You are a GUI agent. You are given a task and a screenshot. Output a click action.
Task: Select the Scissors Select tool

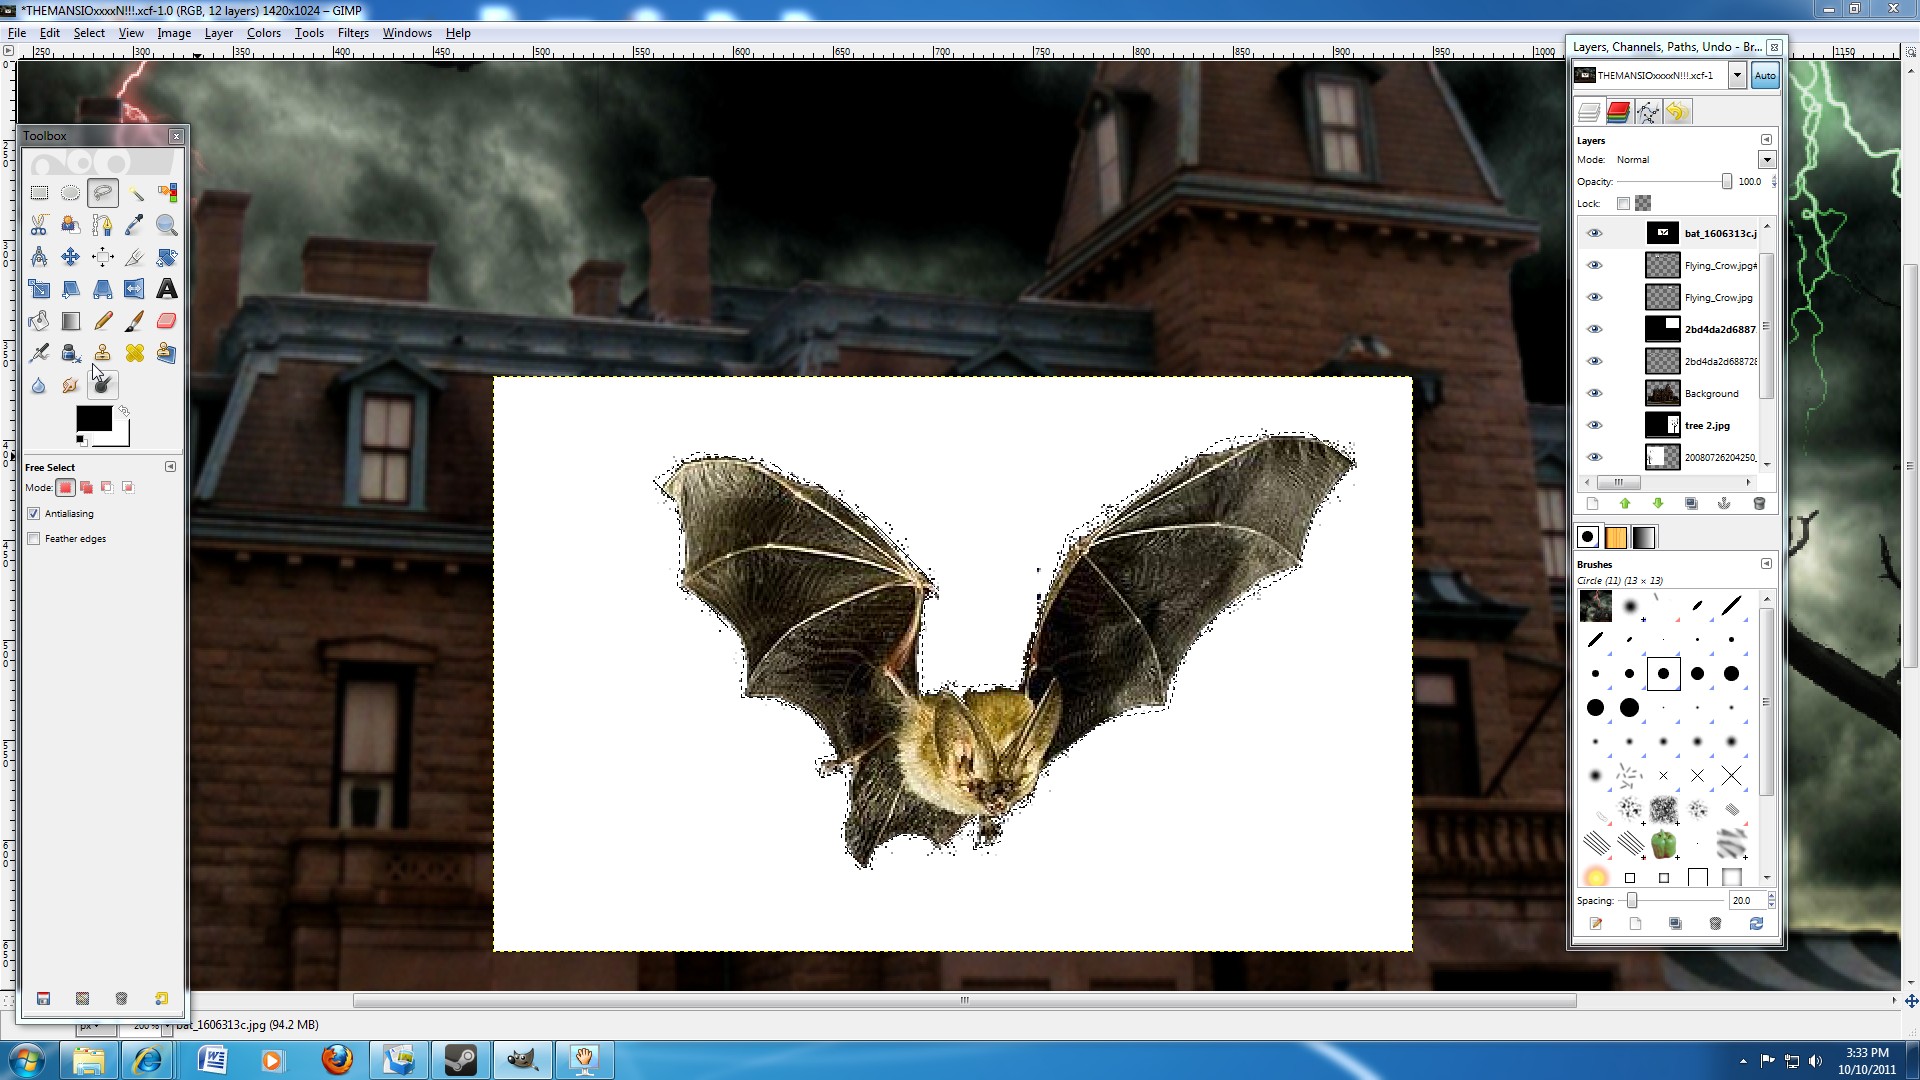[39, 225]
